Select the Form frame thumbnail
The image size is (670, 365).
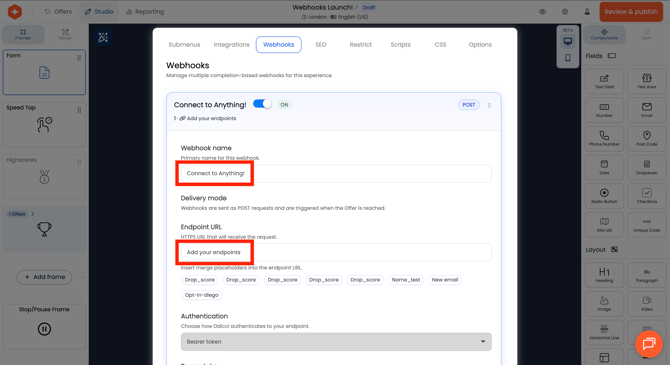pos(44,72)
